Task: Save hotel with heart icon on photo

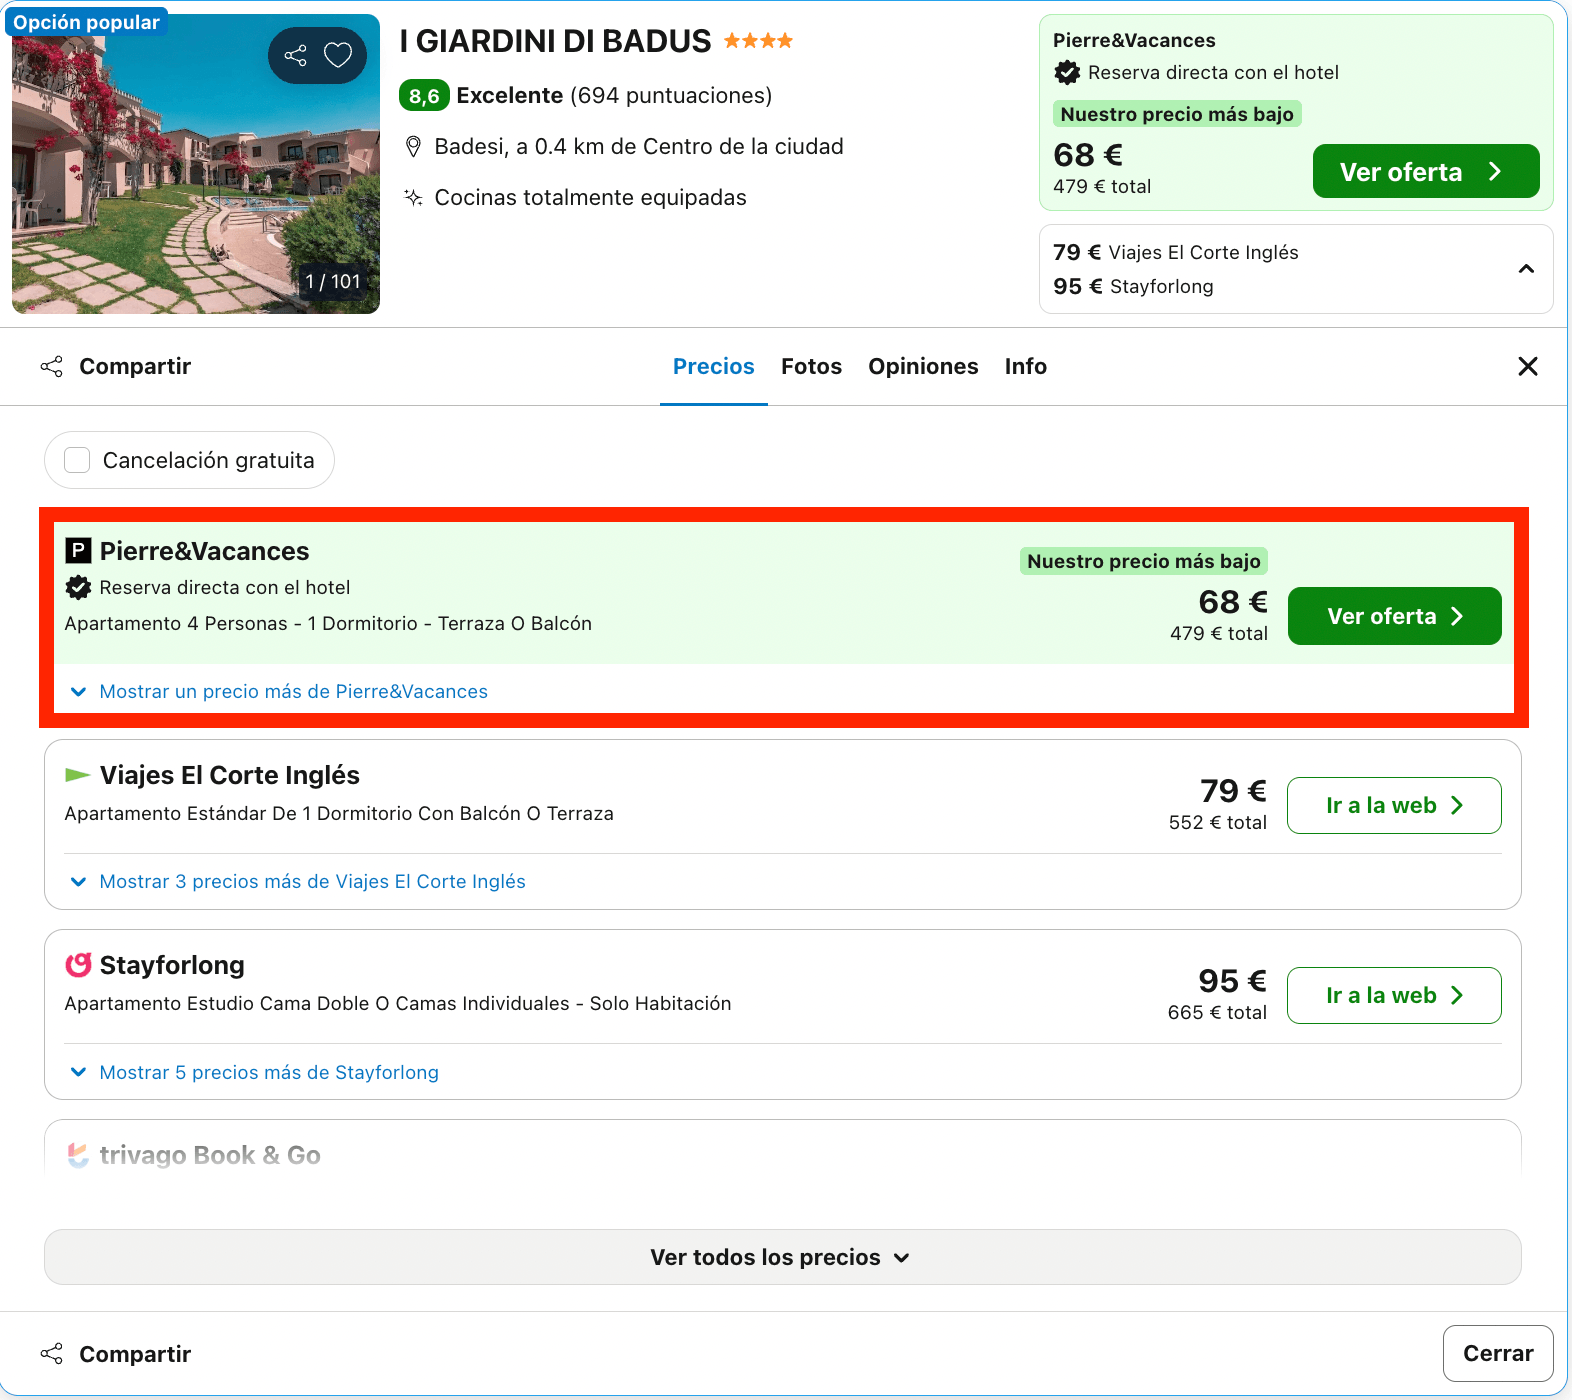Action: [x=338, y=55]
